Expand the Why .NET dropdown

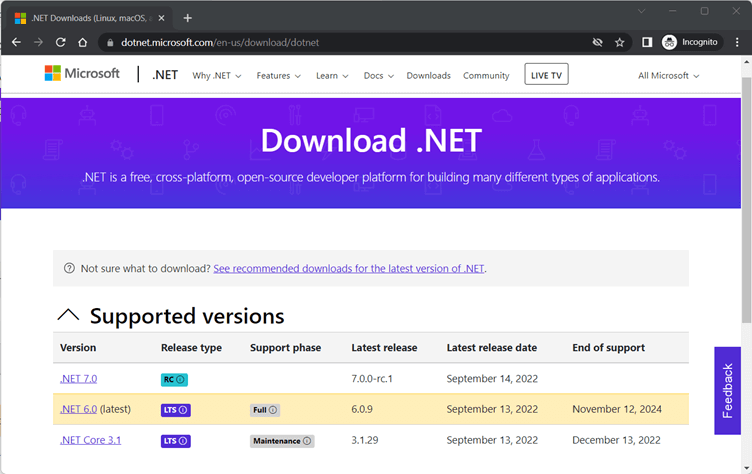click(215, 75)
